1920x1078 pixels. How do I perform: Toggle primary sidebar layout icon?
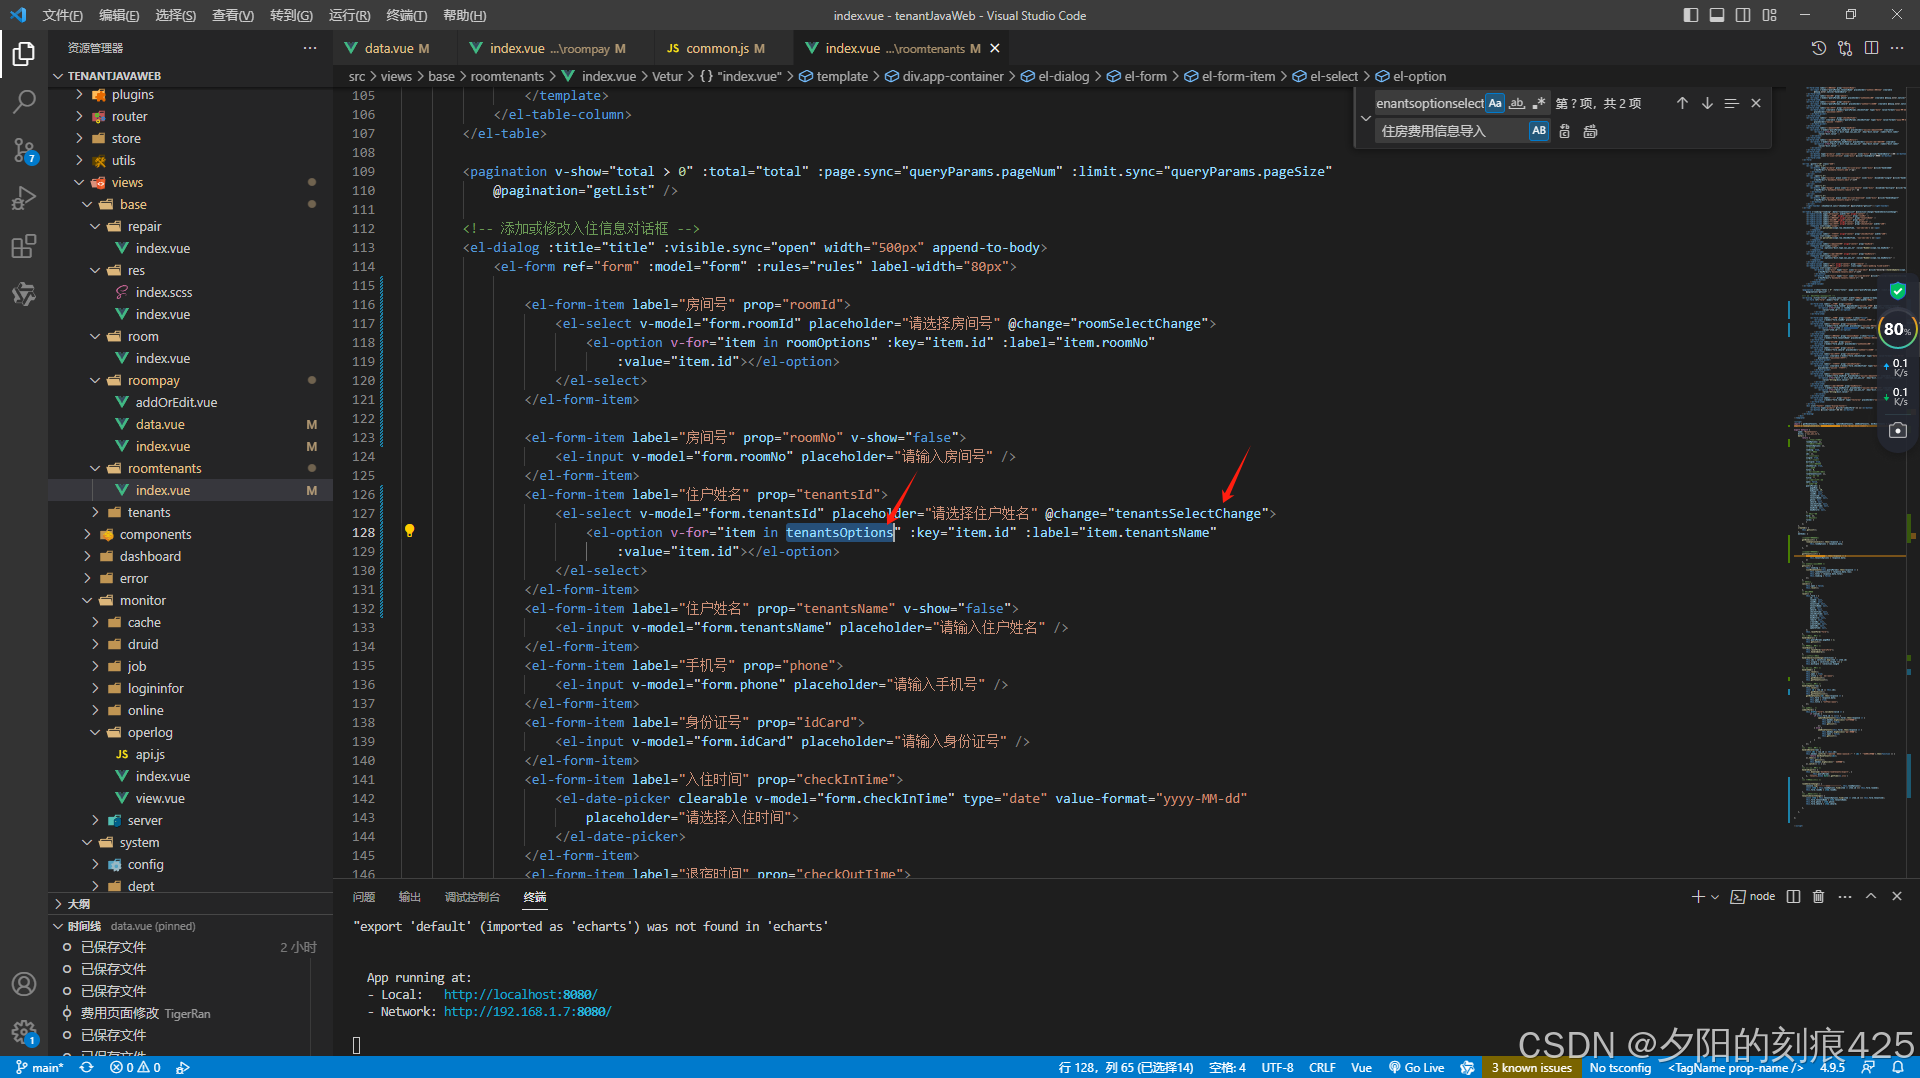click(x=1691, y=15)
